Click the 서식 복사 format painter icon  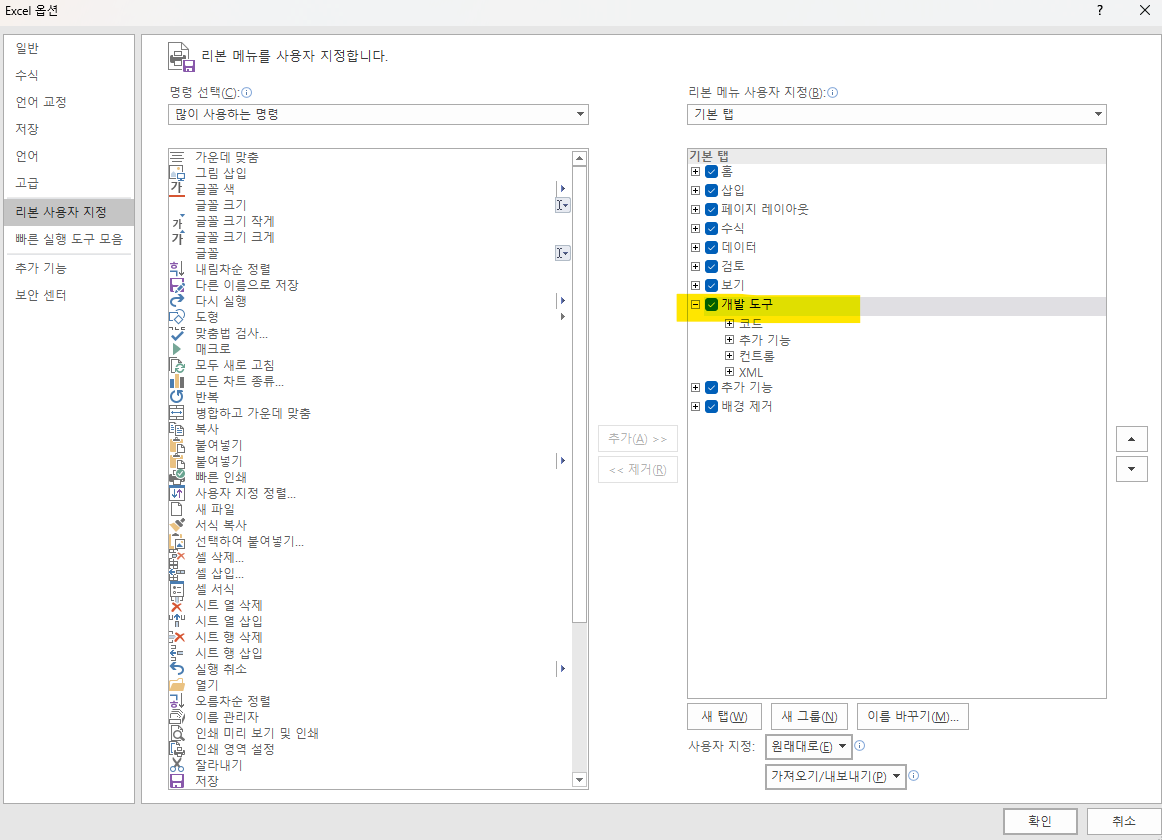point(176,525)
